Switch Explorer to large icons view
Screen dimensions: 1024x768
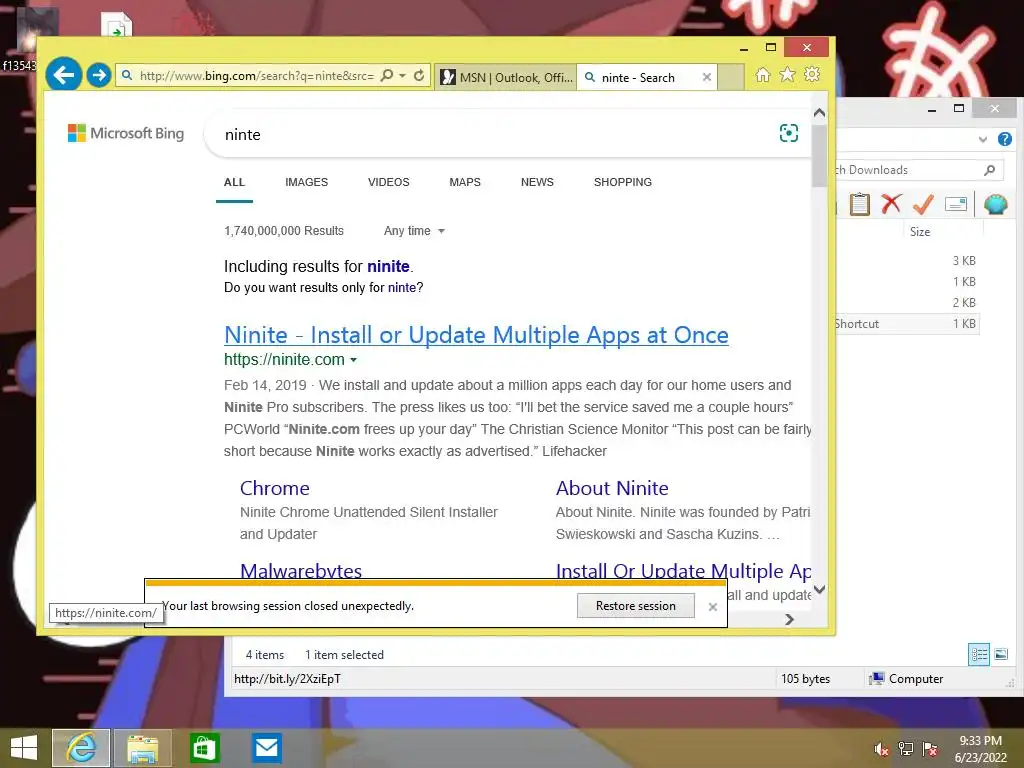point(1000,654)
